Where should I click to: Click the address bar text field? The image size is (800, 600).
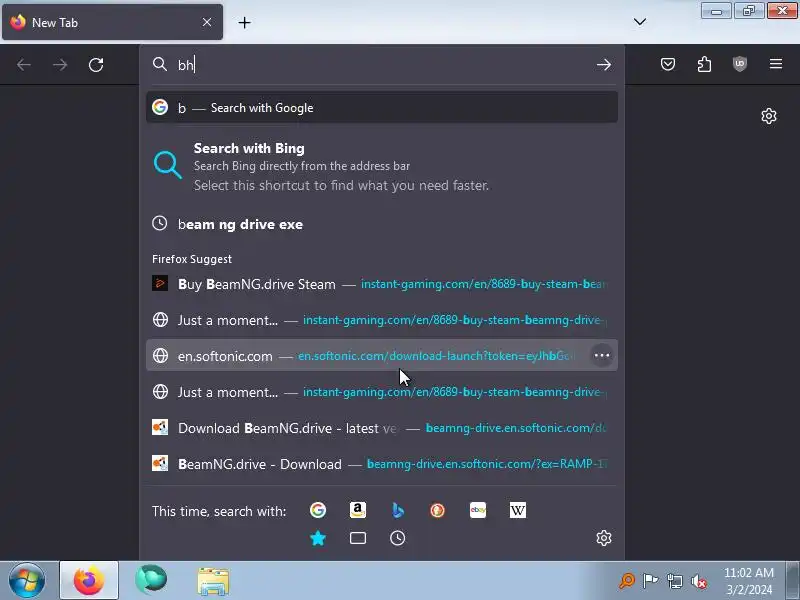(x=383, y=65)
